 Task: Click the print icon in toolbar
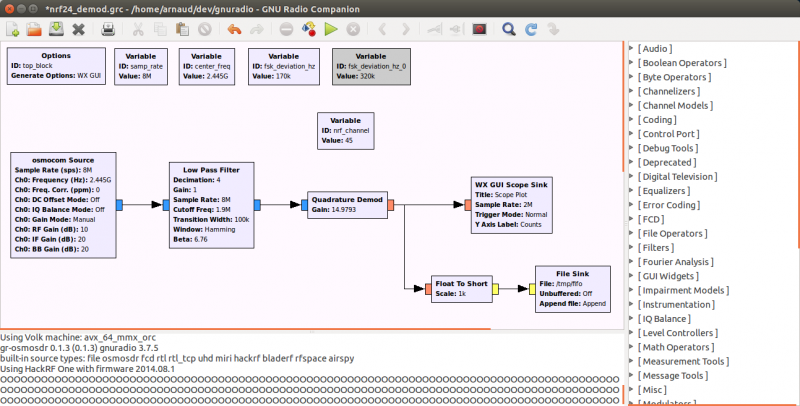pyautogui.click(x=108, y=29)
